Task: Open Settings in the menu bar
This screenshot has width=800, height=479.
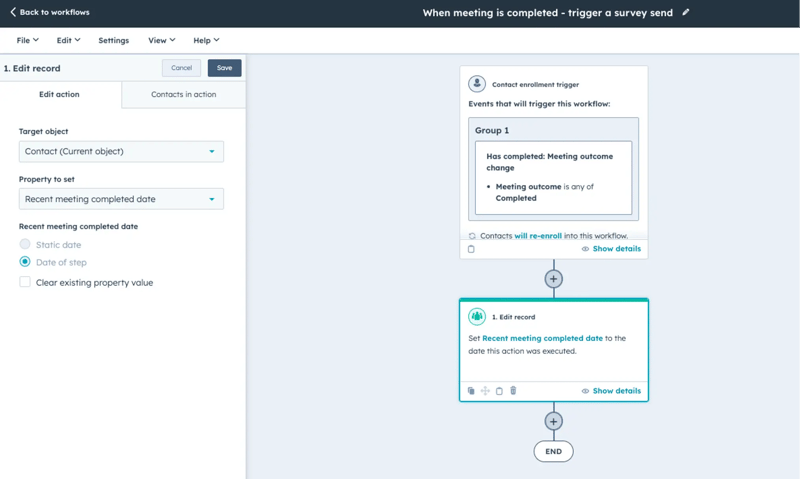Action: (x=113, y=40)
